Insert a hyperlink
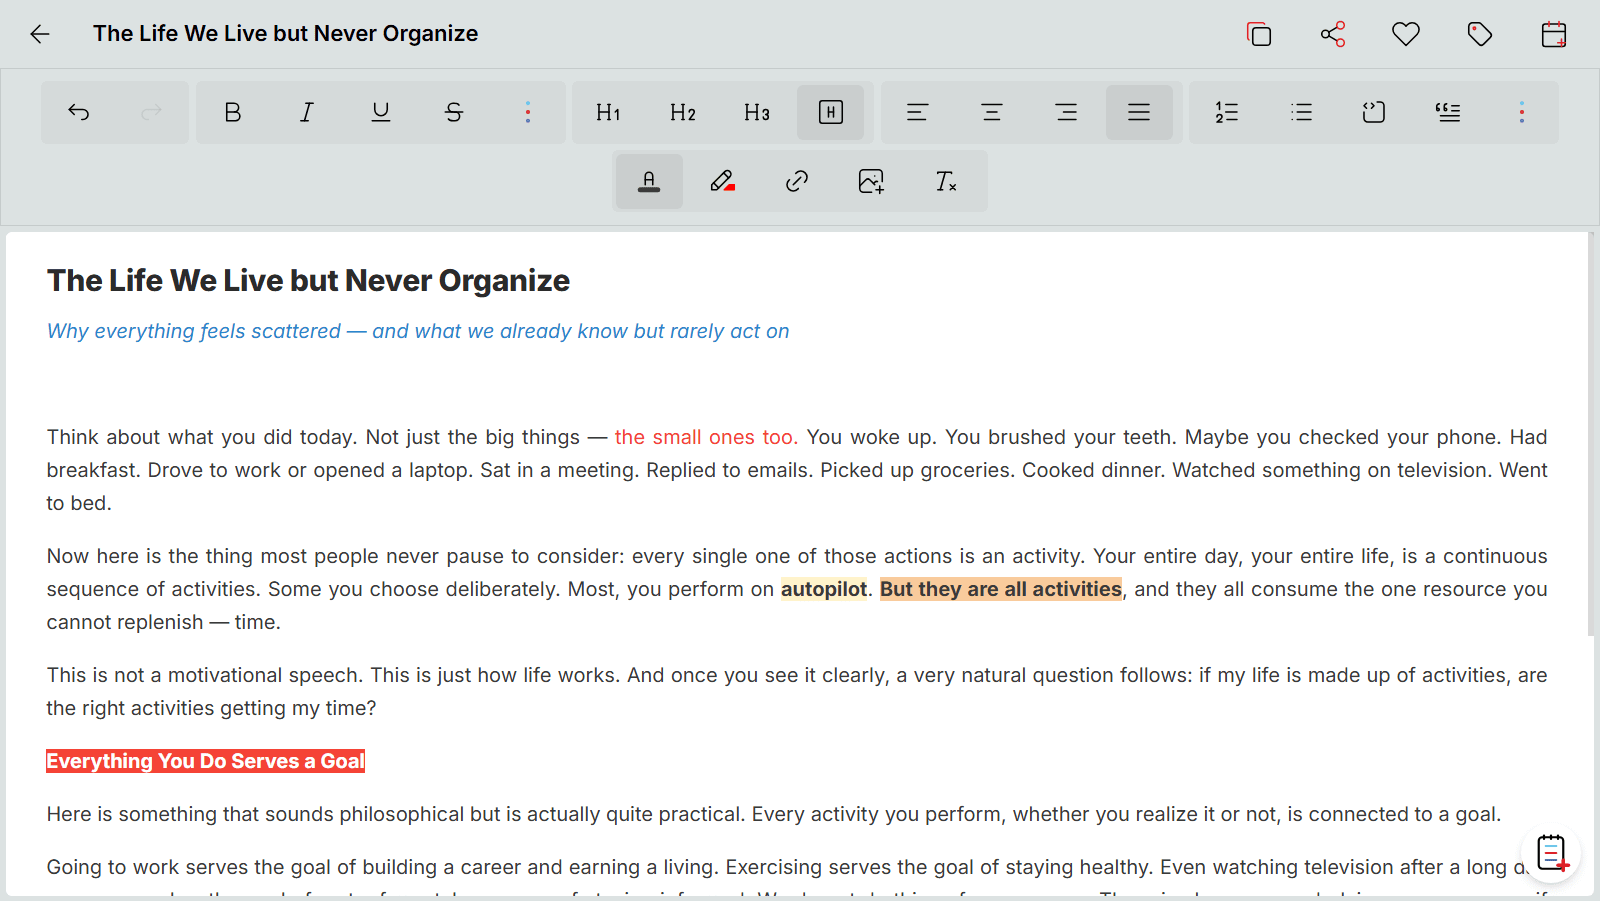Viewport: 1600px width, 901px height. pyautogui.click(x=796, y=181)
